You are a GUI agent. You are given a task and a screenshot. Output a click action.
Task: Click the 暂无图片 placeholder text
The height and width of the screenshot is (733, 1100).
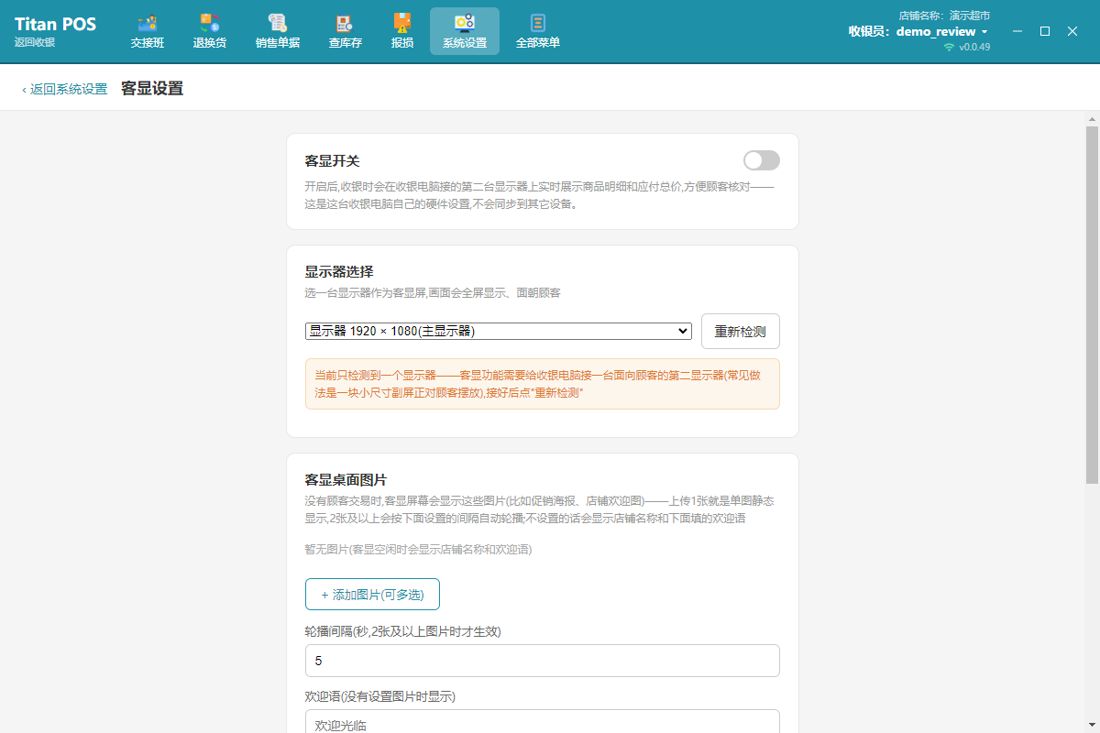pos(418,549)
